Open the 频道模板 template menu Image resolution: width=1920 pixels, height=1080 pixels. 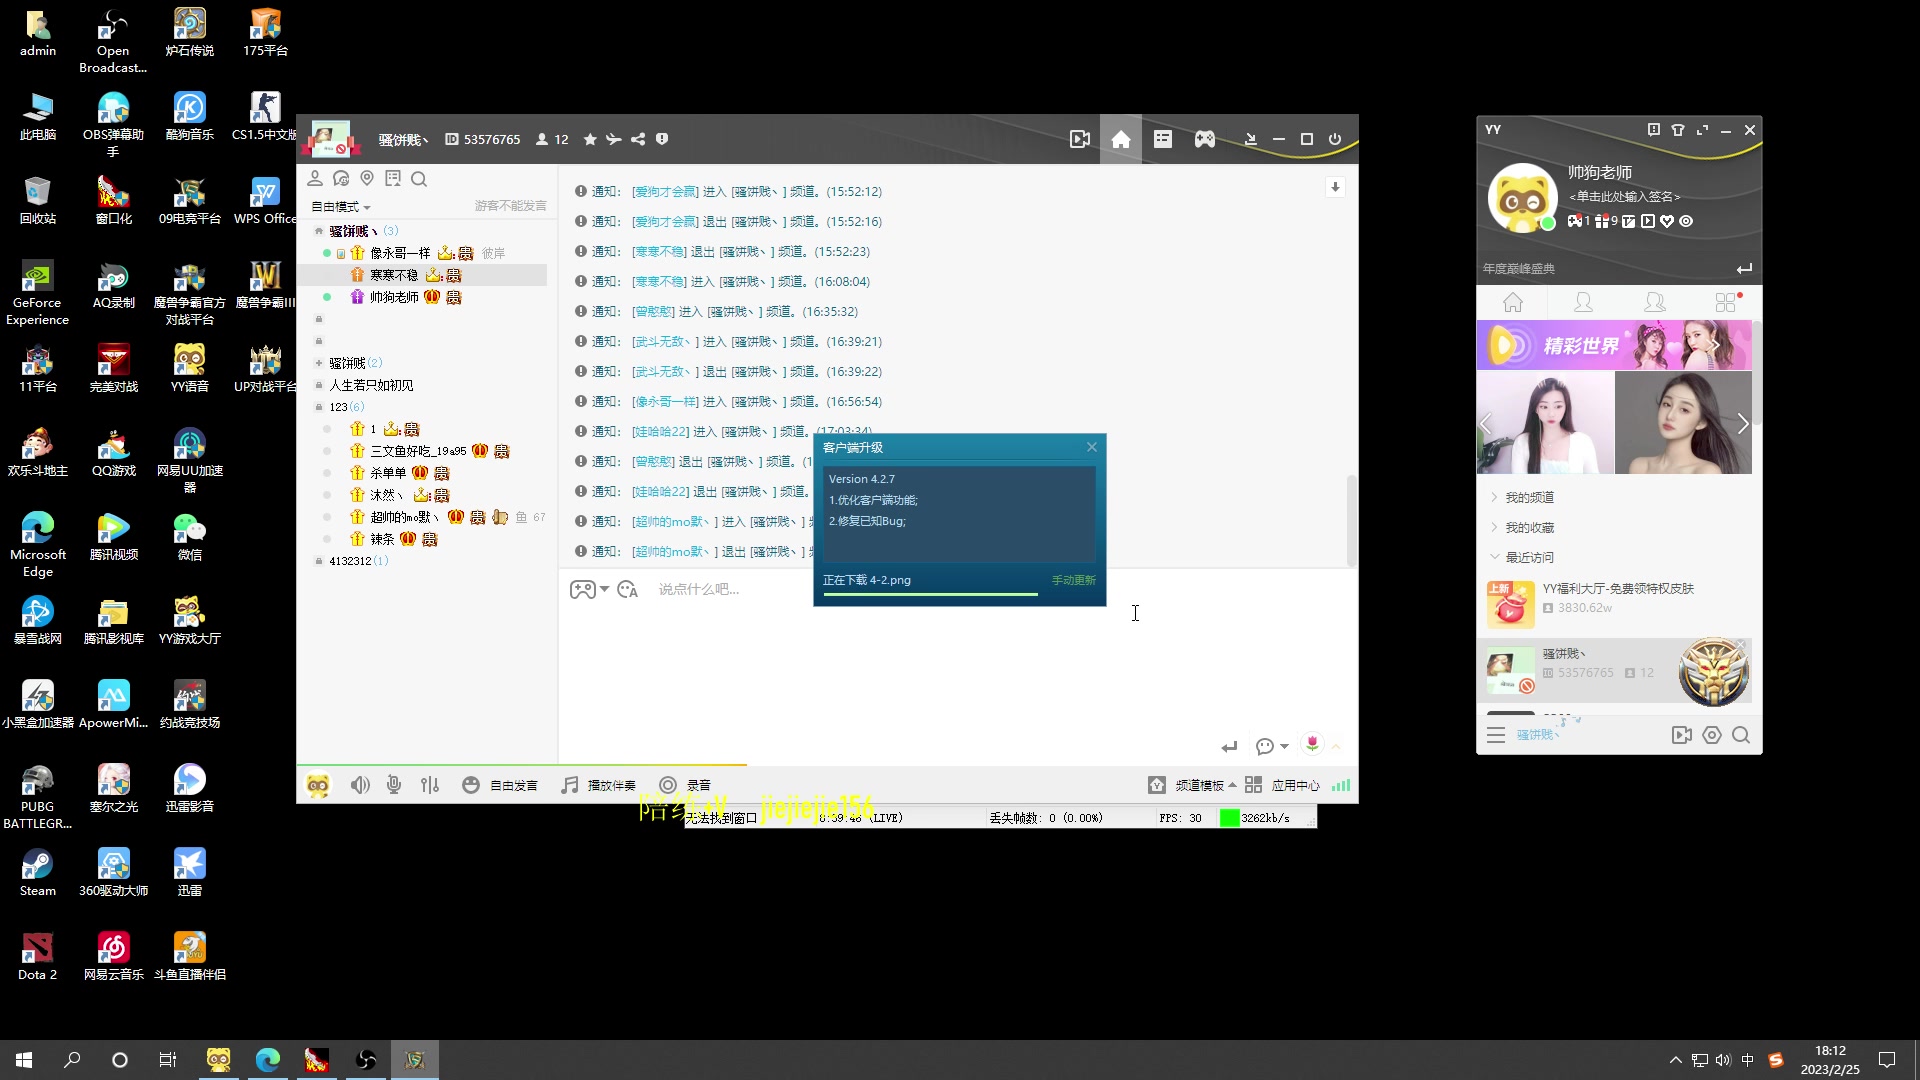click(1198, 785)
